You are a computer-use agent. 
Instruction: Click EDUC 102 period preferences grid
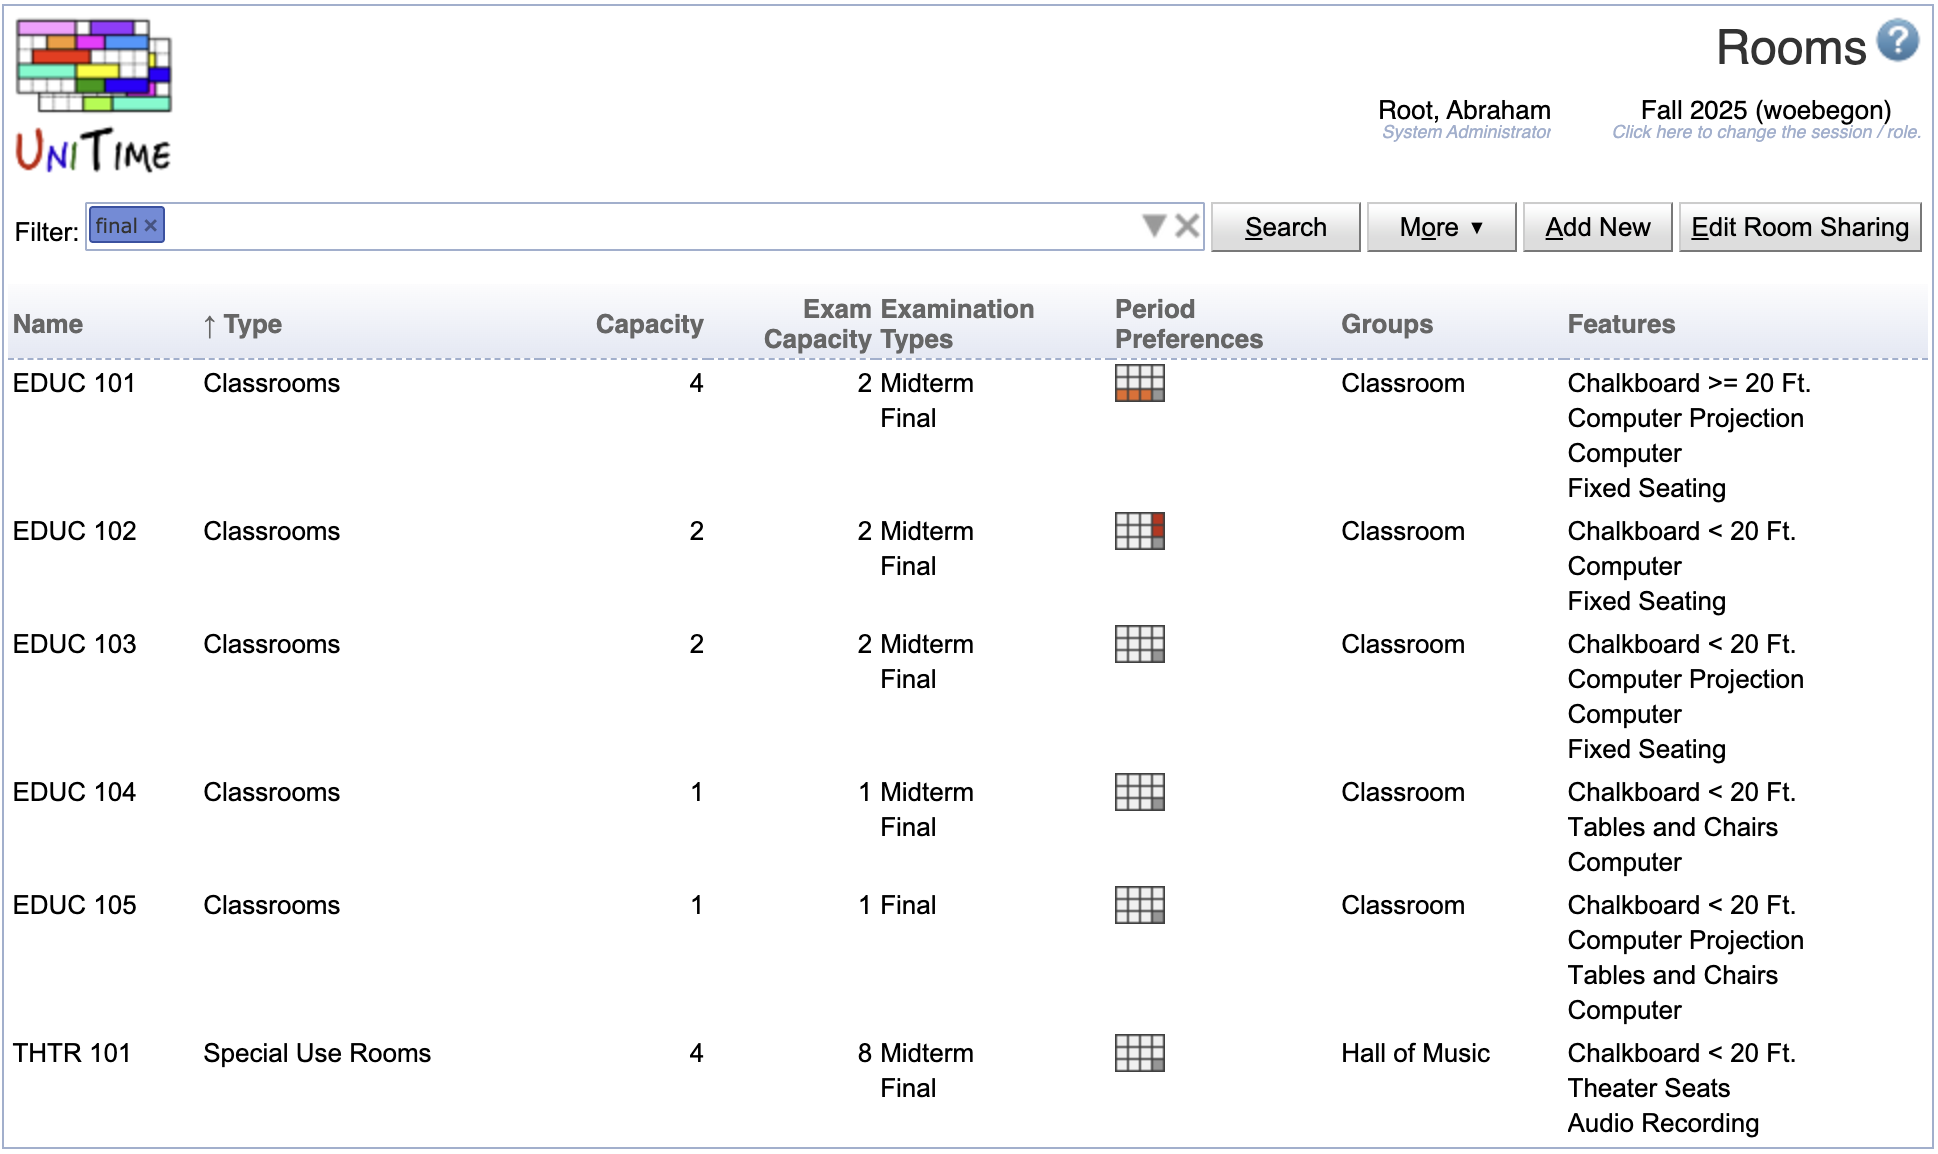1139,531
